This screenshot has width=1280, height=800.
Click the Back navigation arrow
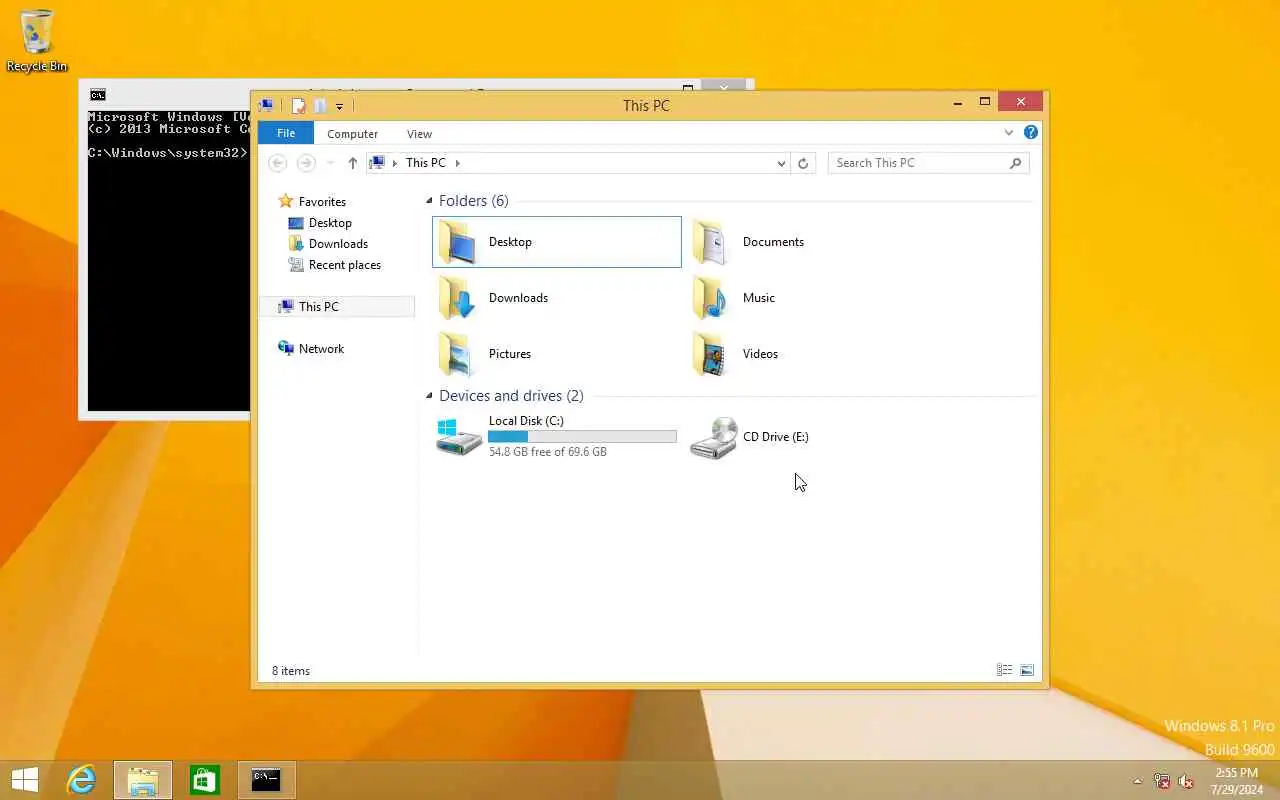278,163
